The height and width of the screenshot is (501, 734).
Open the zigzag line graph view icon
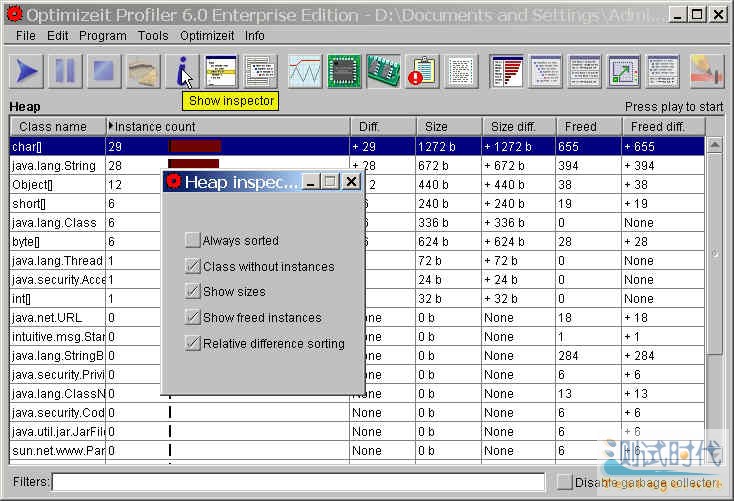click(x=305, y=72)
